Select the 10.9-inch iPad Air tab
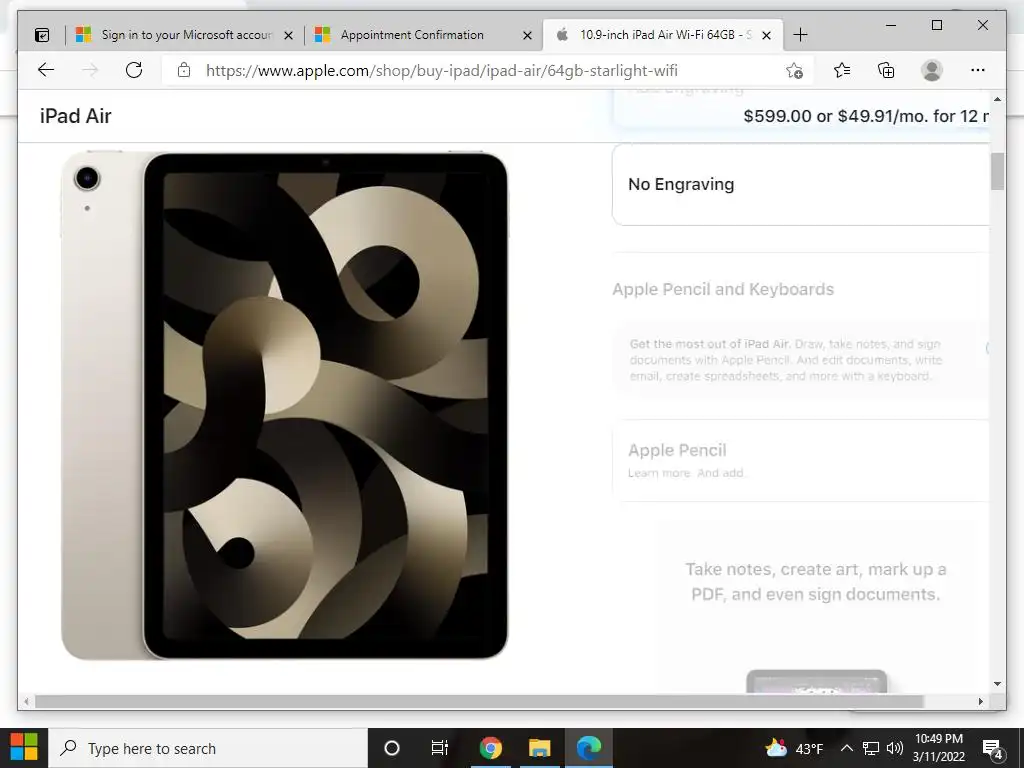1024x768 pixels. click(662, 35)
